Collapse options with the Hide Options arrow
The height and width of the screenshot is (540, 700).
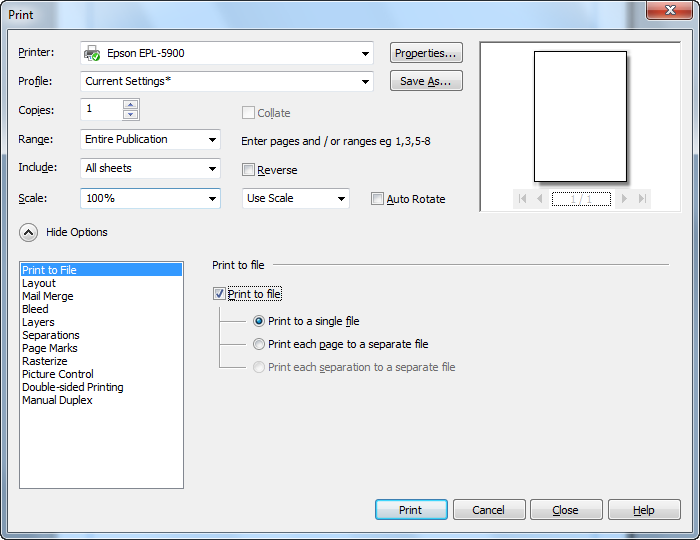click(x=28, y=233)
